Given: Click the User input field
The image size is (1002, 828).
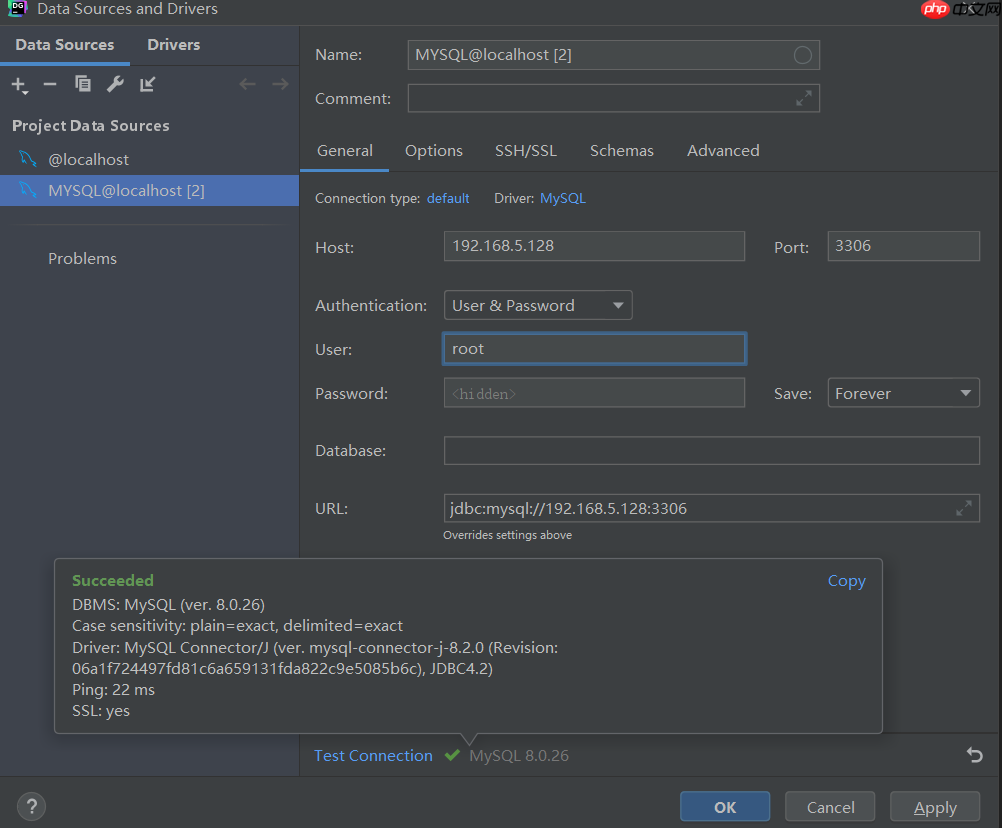Looking at the screenshot, I should [594, 349].
